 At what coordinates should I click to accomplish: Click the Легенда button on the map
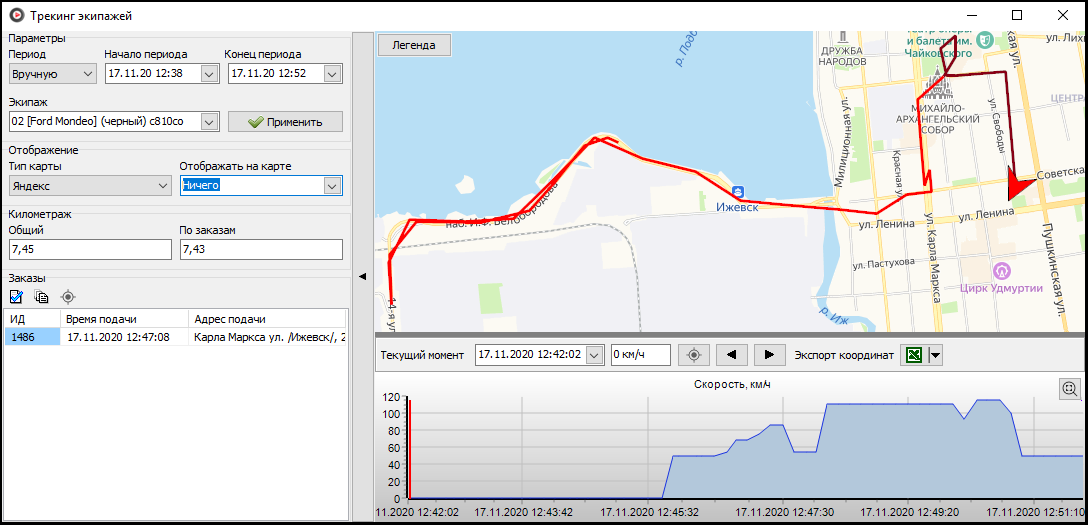[x=414, y=45]
